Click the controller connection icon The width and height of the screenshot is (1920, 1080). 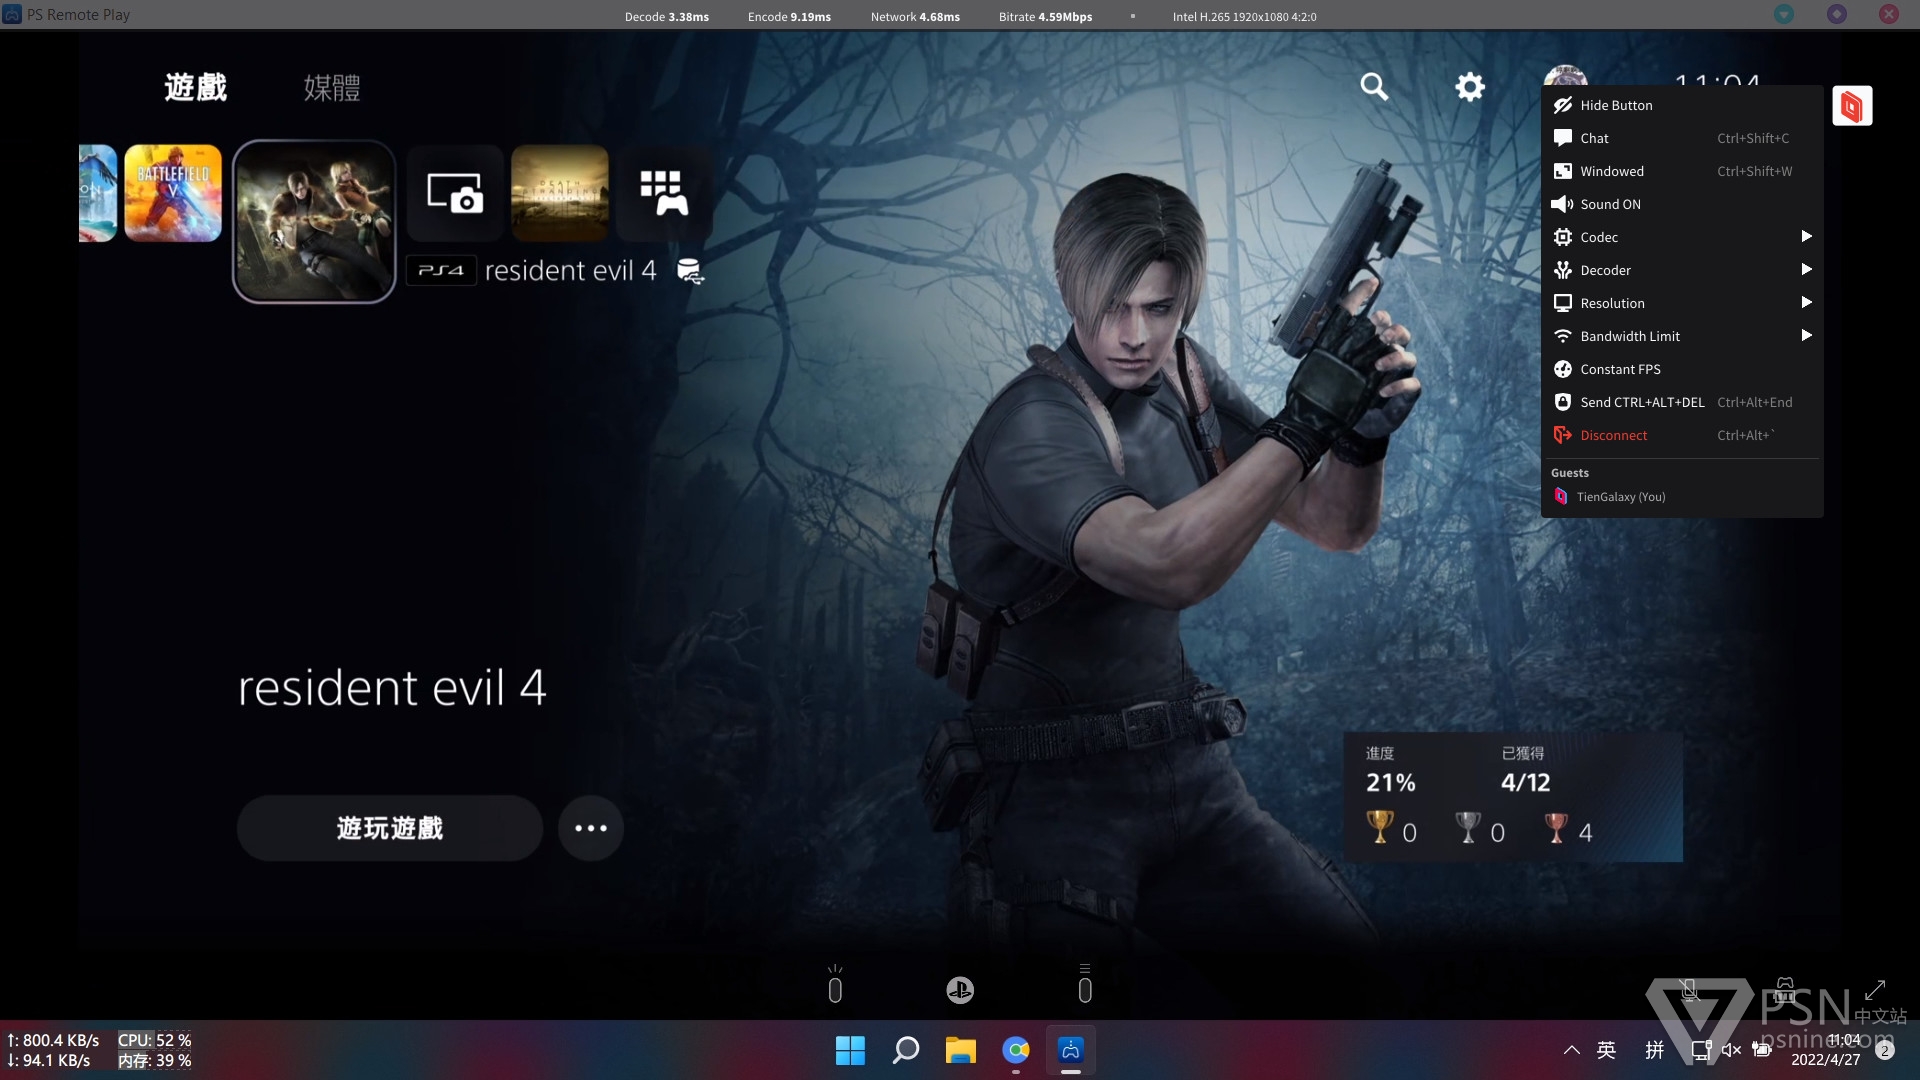pyautogui.click(x=1784, y=990)
